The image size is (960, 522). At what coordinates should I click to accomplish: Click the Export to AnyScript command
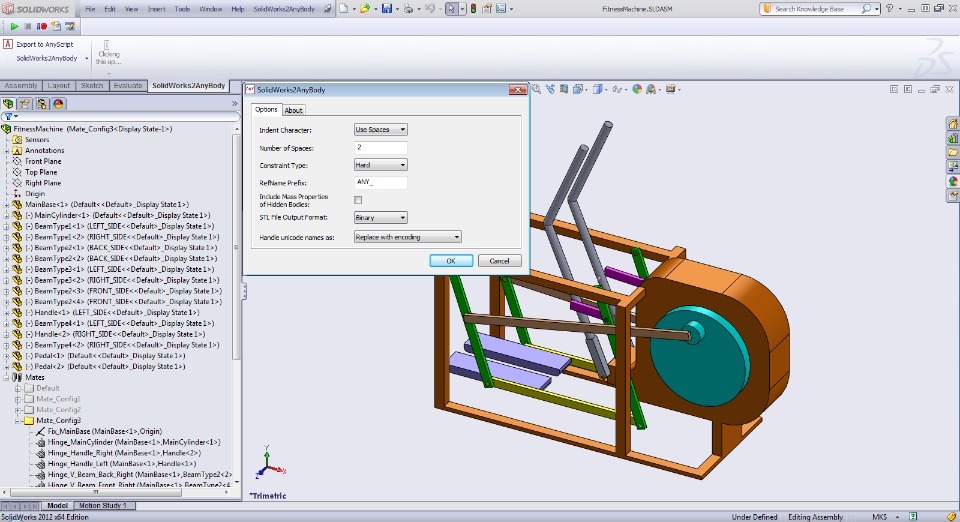click(45, 44)
